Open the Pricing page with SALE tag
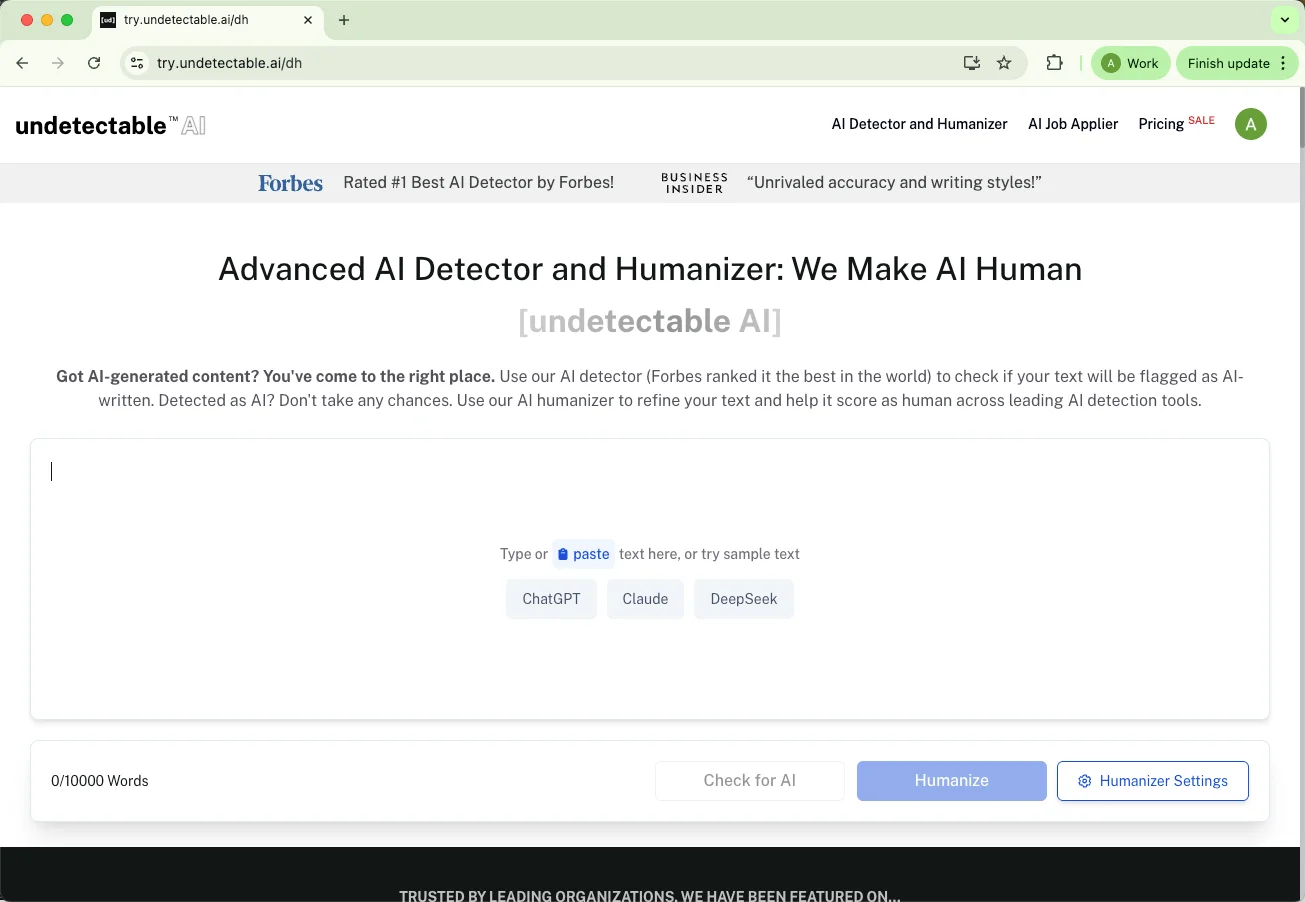The image size is (1305, 902). 1161,124
